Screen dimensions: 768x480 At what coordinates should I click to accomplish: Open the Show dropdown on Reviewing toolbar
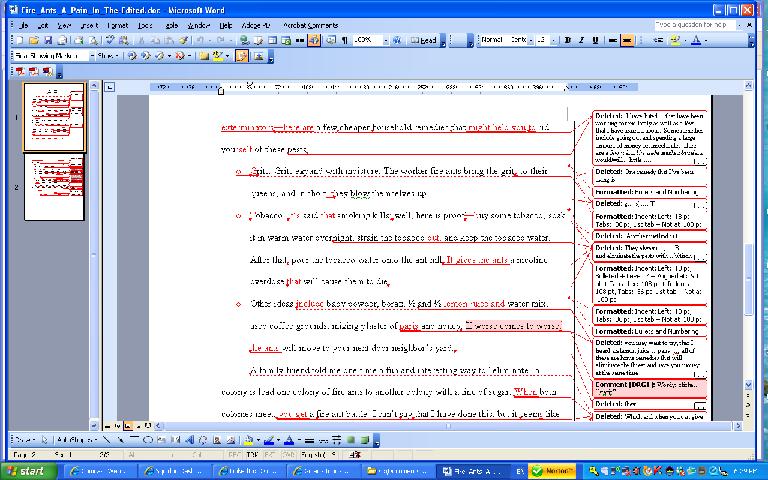tap(108, 56)
